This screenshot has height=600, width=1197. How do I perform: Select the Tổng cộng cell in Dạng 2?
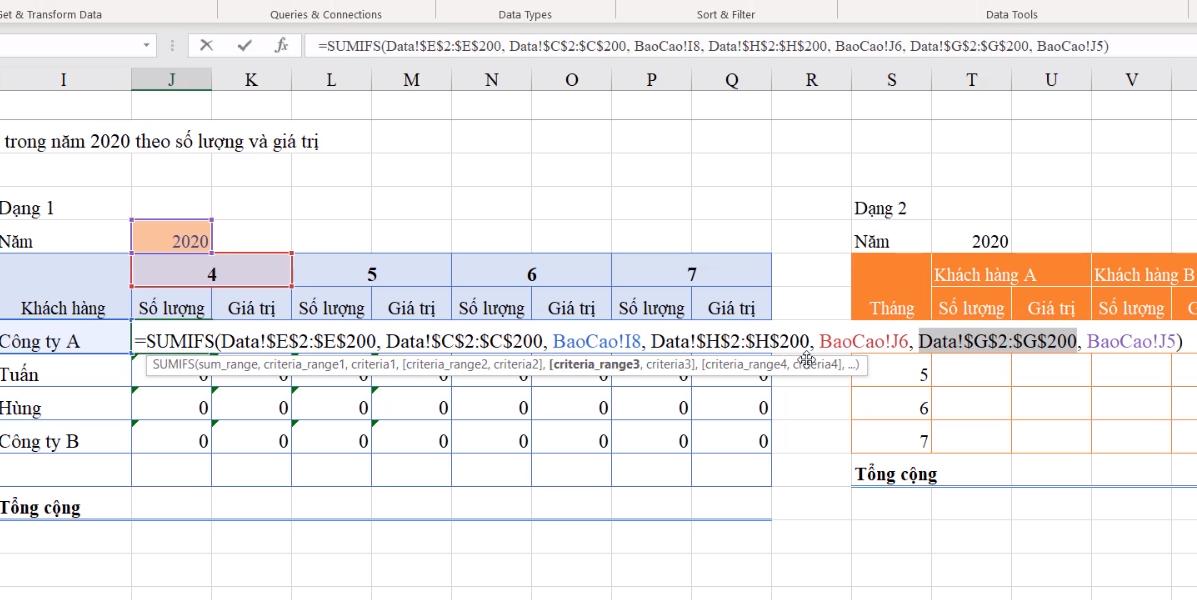point(891,474)
